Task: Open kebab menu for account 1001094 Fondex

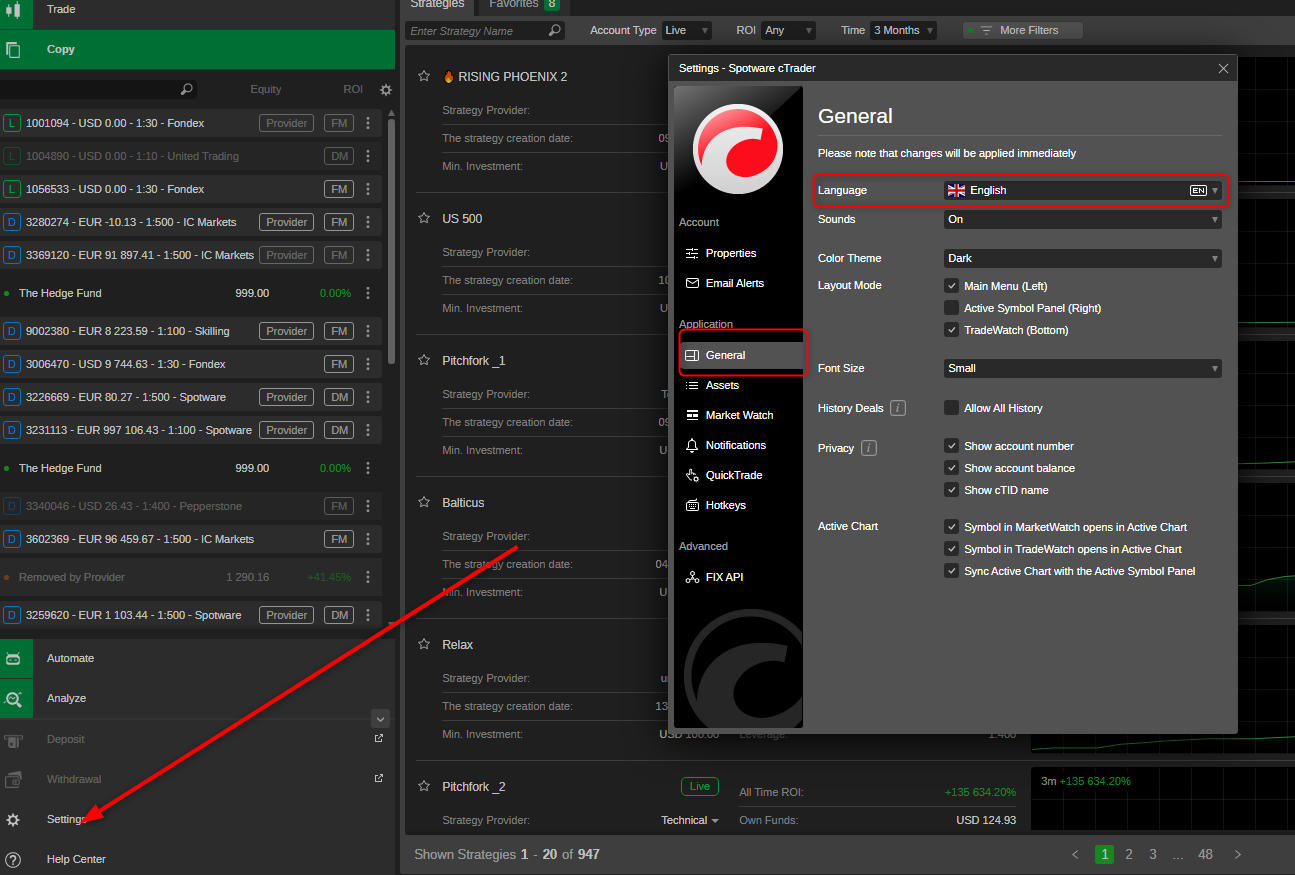Action: (368, 123)
